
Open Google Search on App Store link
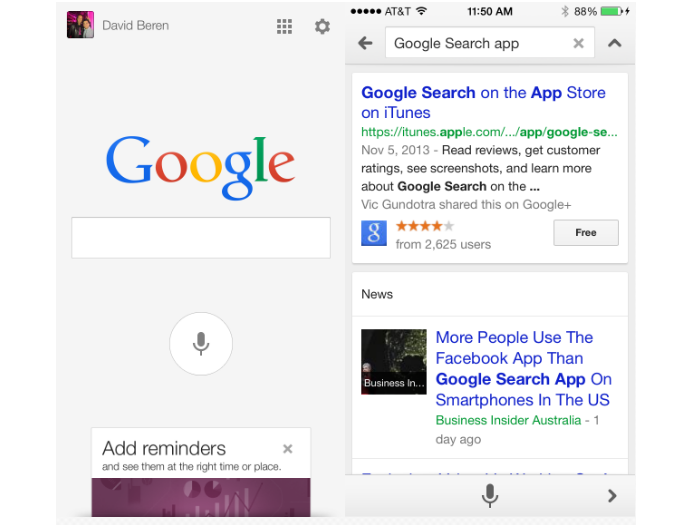483,102
